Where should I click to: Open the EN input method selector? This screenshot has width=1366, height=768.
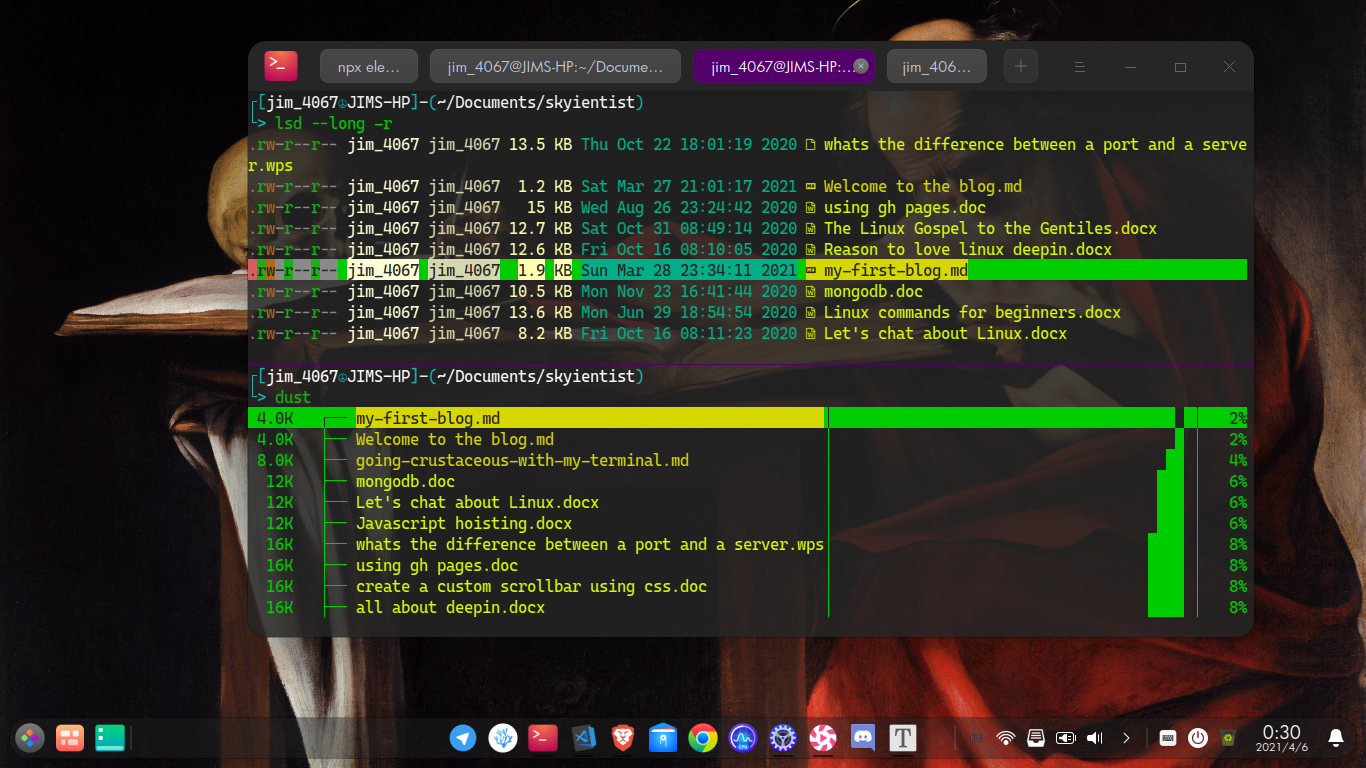[x=976, y=738]
